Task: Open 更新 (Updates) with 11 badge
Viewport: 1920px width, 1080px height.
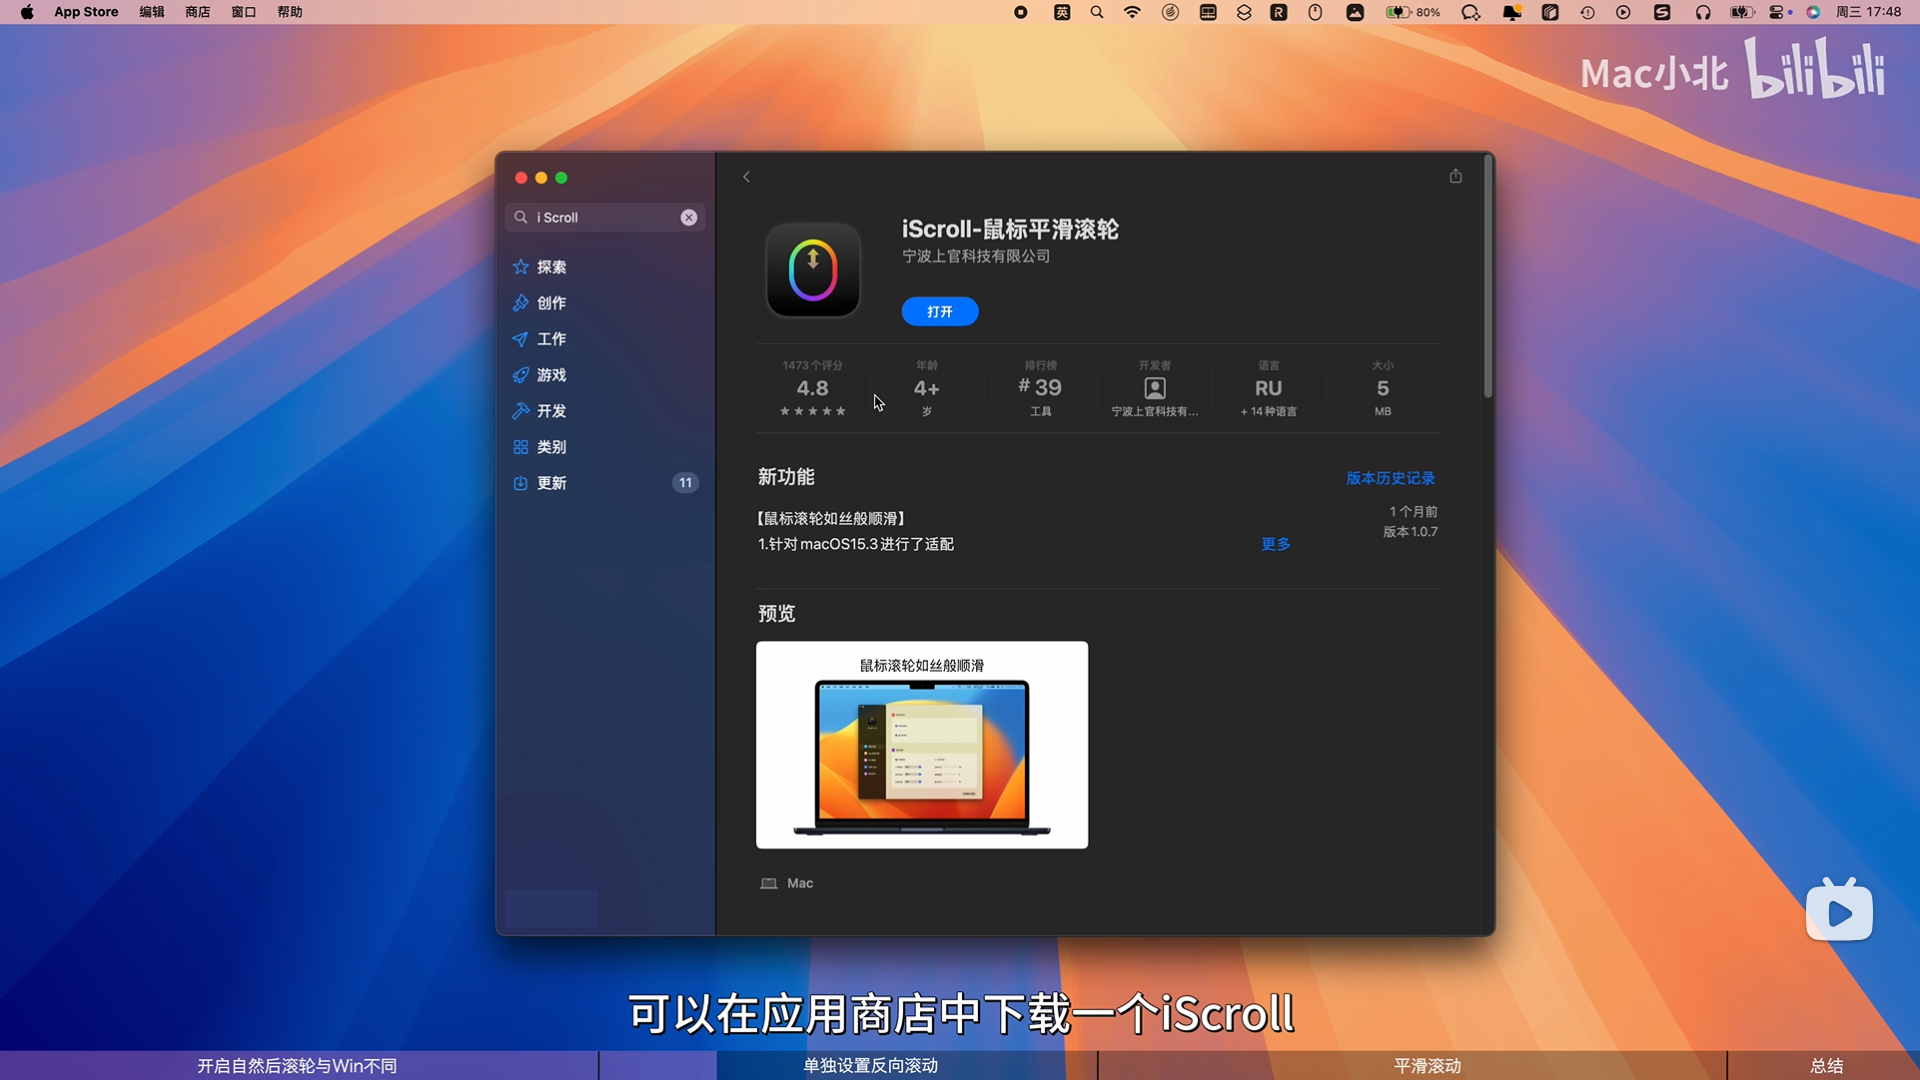Action: coord(551,483)
